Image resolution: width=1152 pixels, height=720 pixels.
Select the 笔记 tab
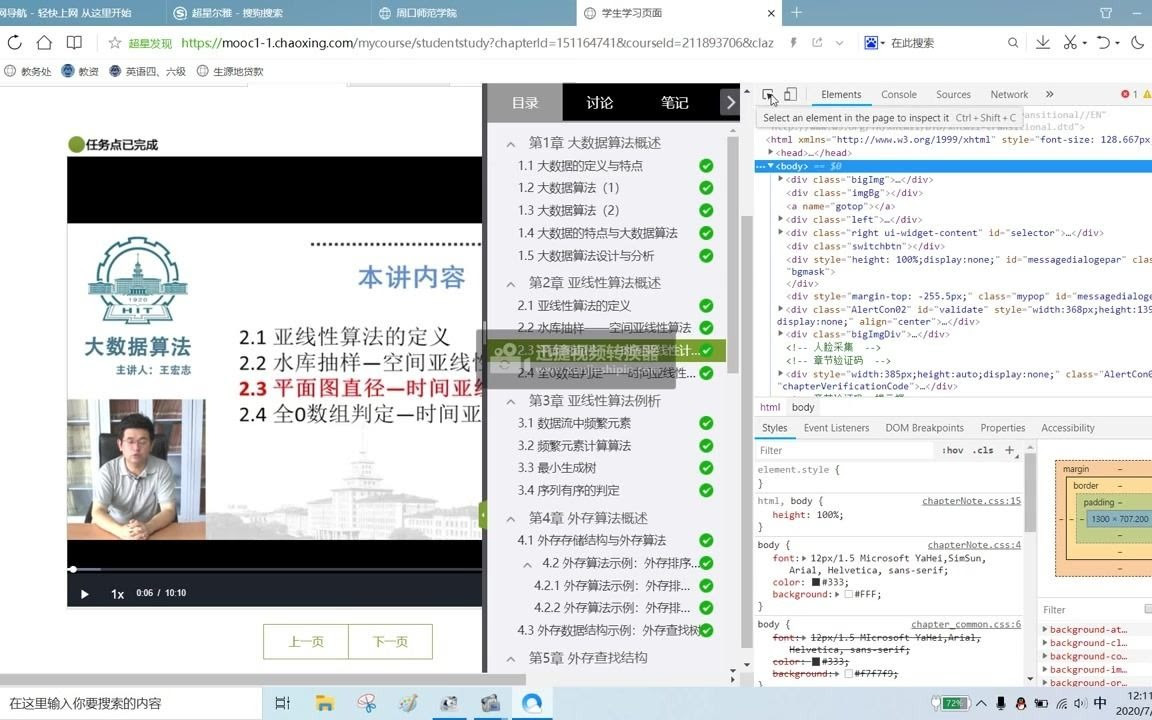(x=674, y=103)
